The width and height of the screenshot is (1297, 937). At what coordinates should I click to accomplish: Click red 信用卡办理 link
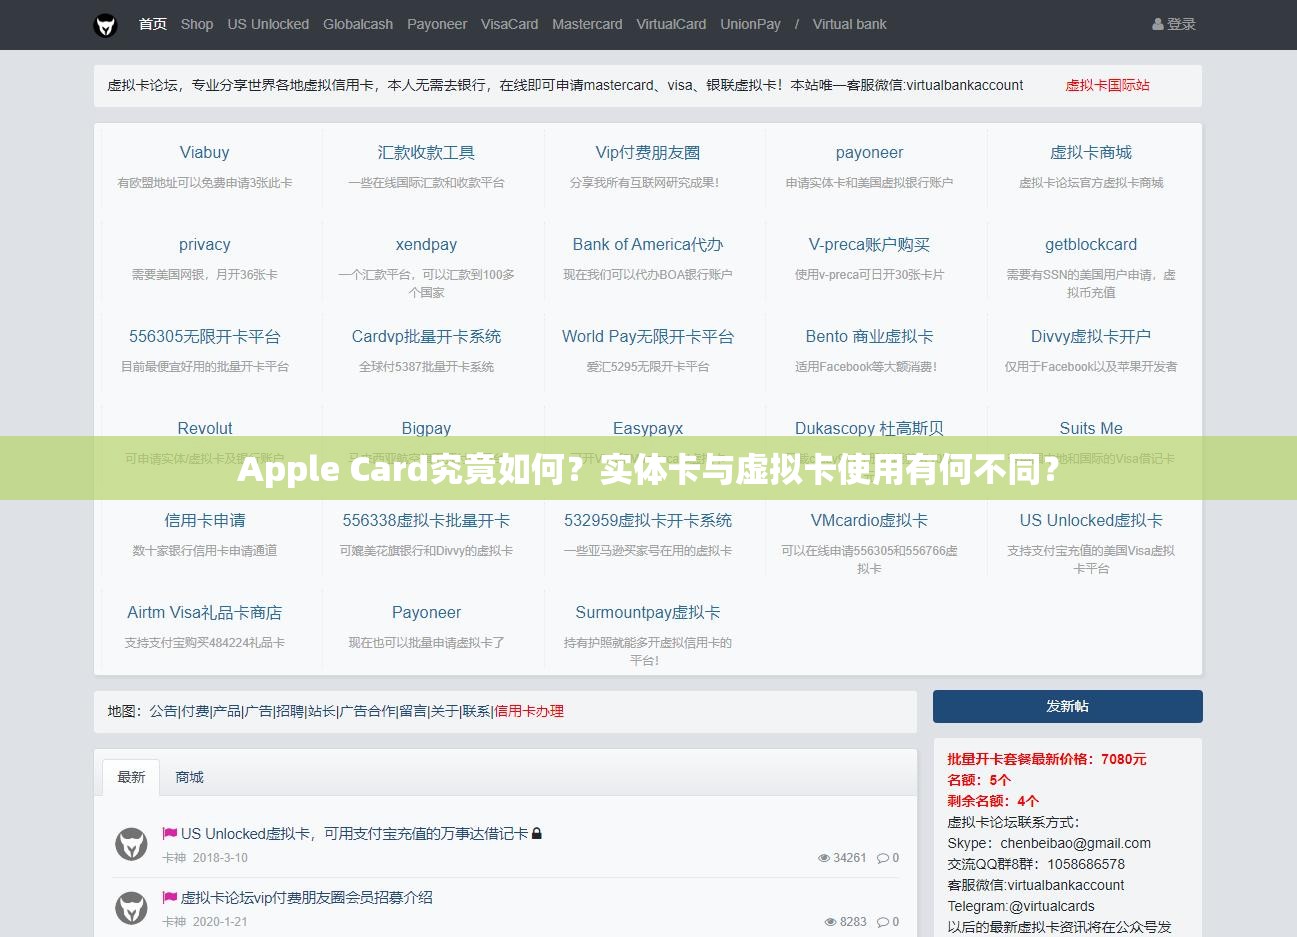click(529, 711)
